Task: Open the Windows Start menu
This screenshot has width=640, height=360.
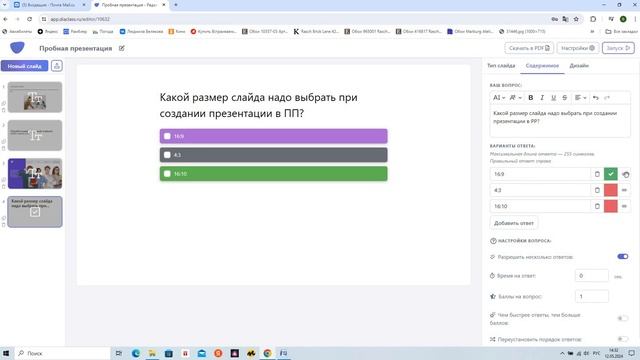Action: (6, 353)
